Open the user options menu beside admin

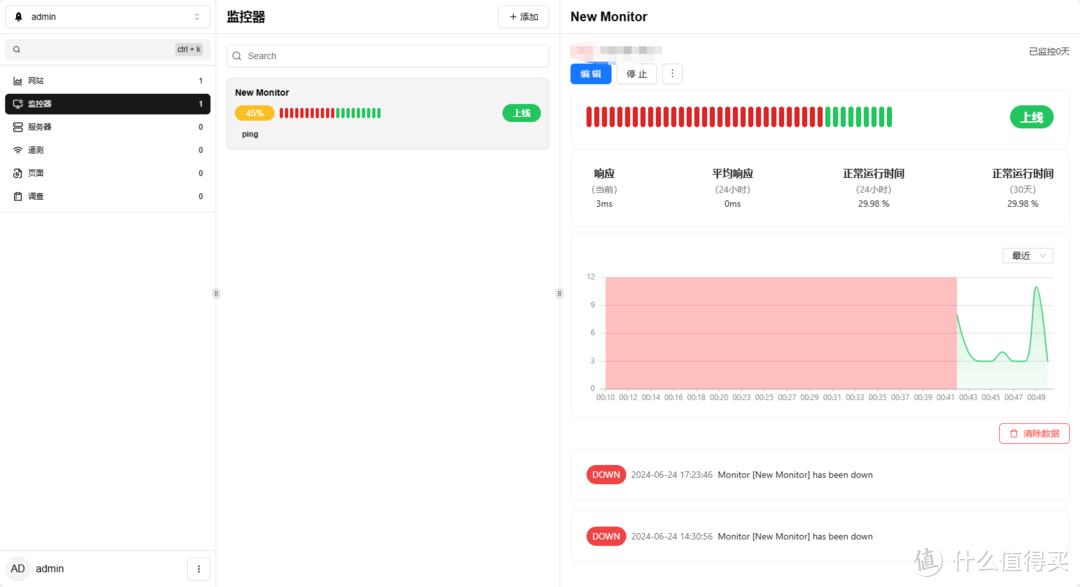coord(198,569)
